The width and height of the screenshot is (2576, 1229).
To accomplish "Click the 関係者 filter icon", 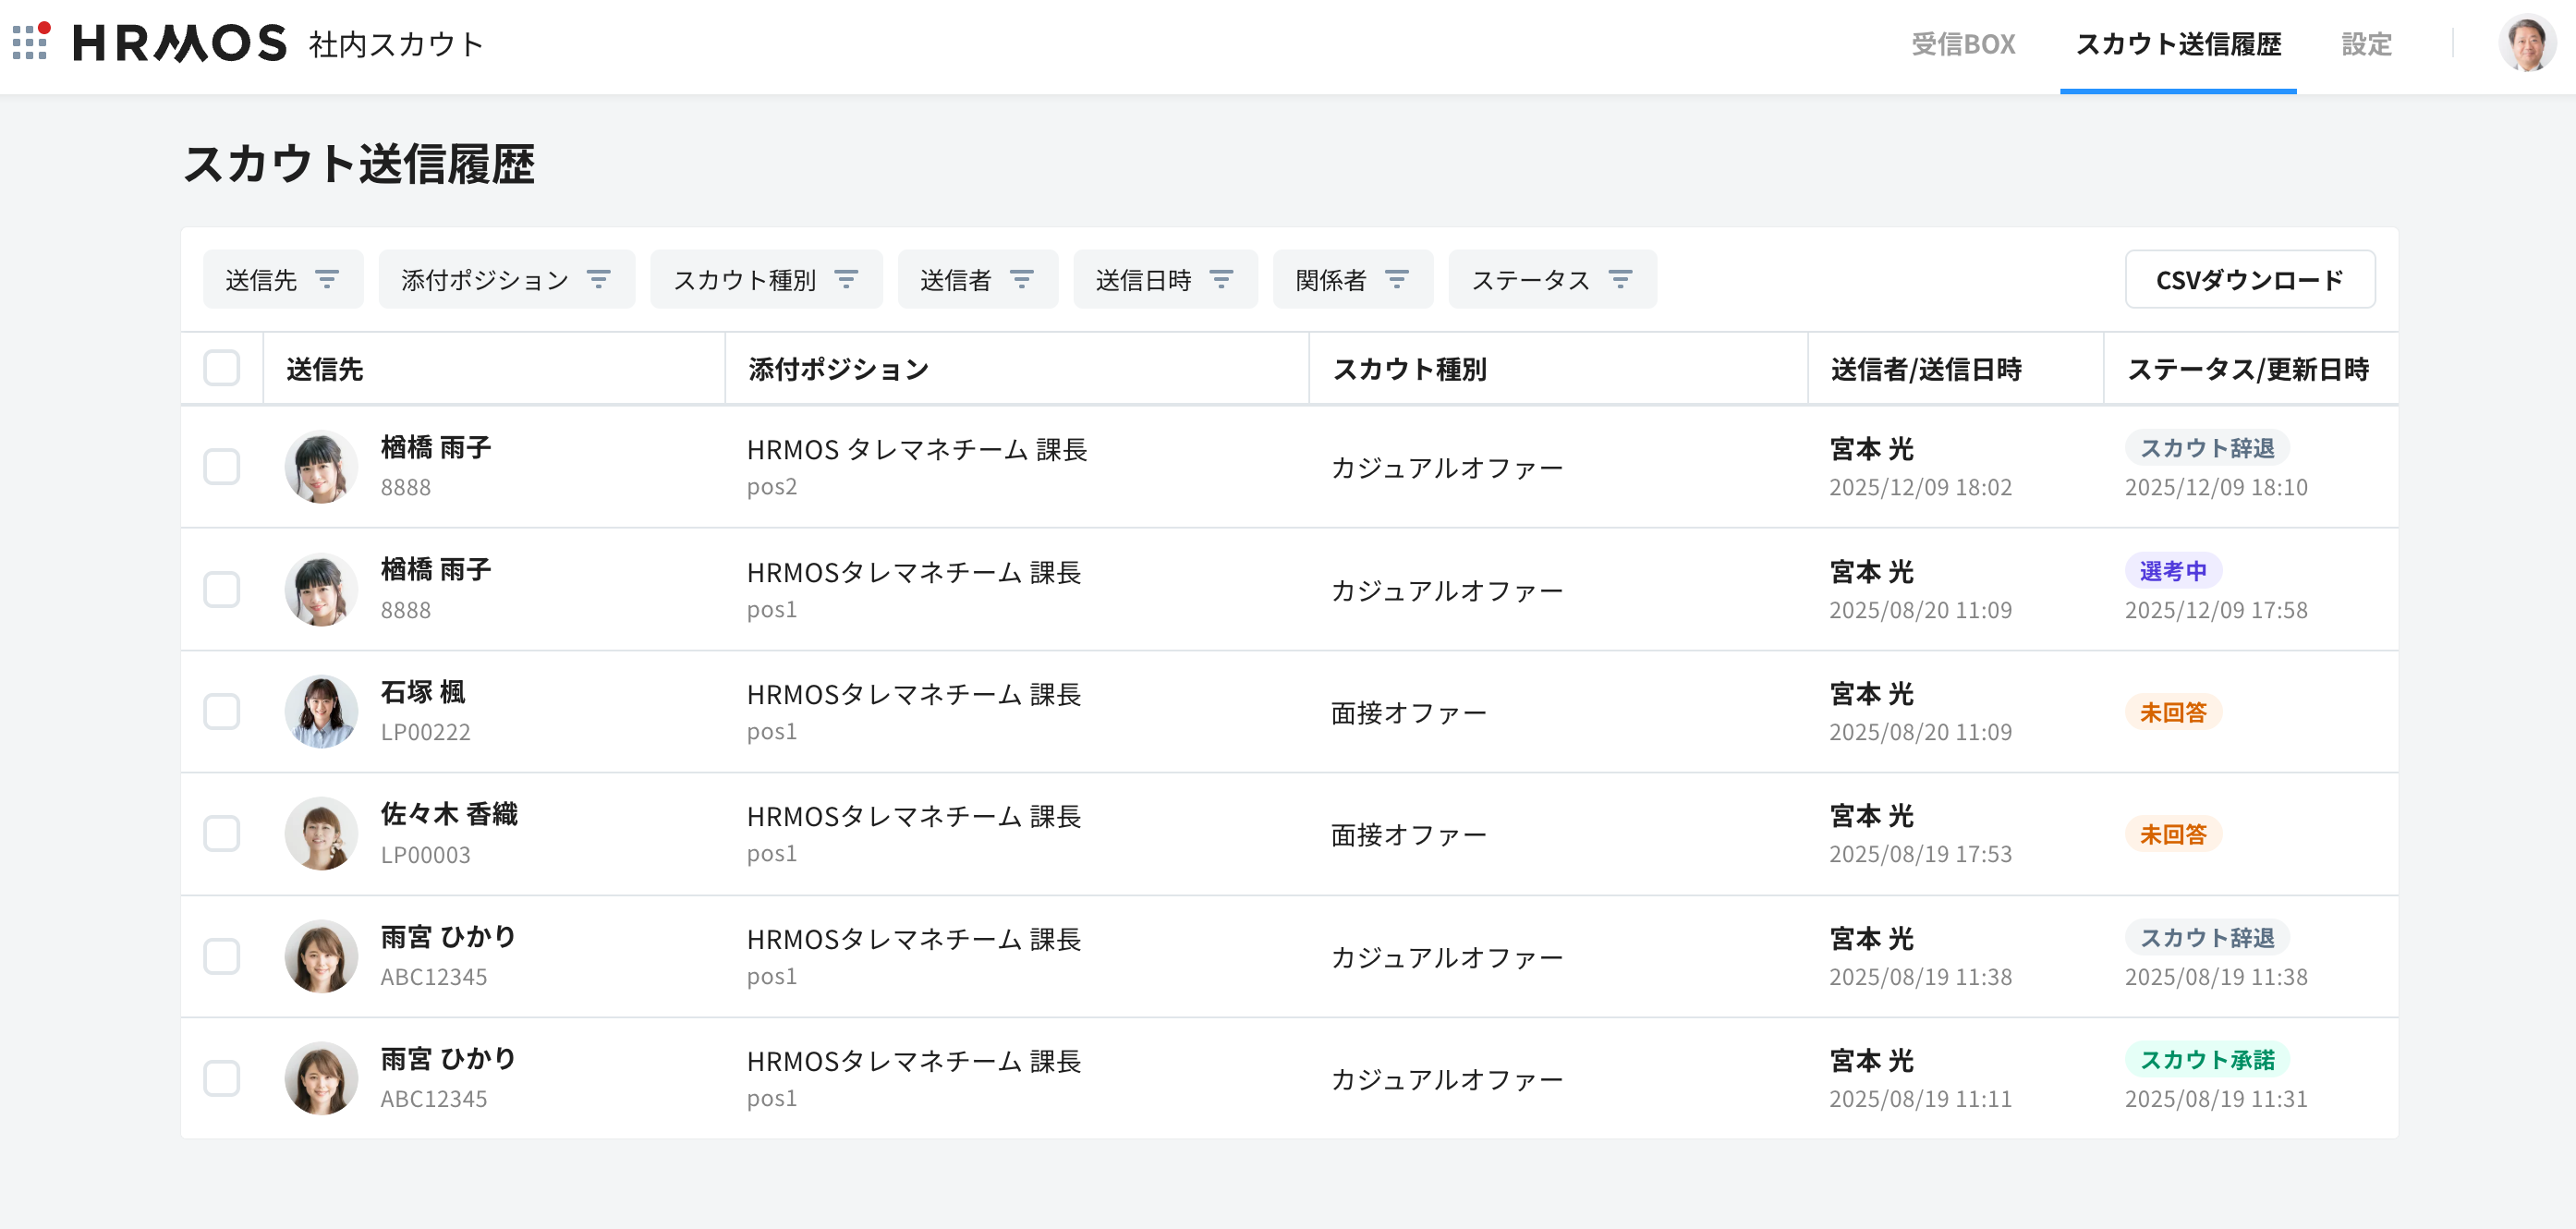I will pyautogui.click(x=1397, y=279).
